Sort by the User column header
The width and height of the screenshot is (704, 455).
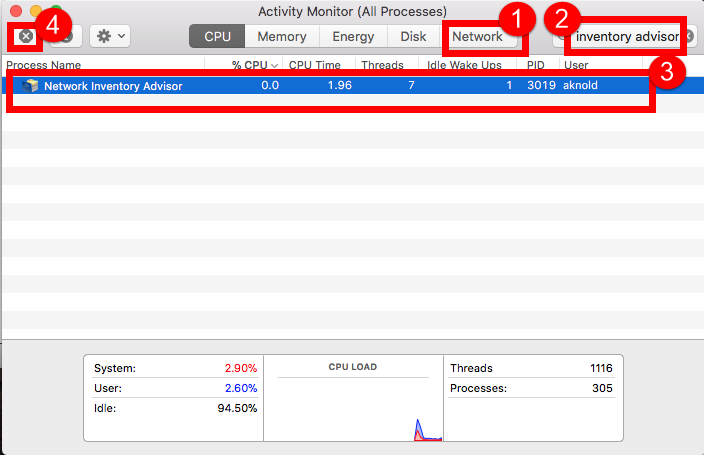576,65
